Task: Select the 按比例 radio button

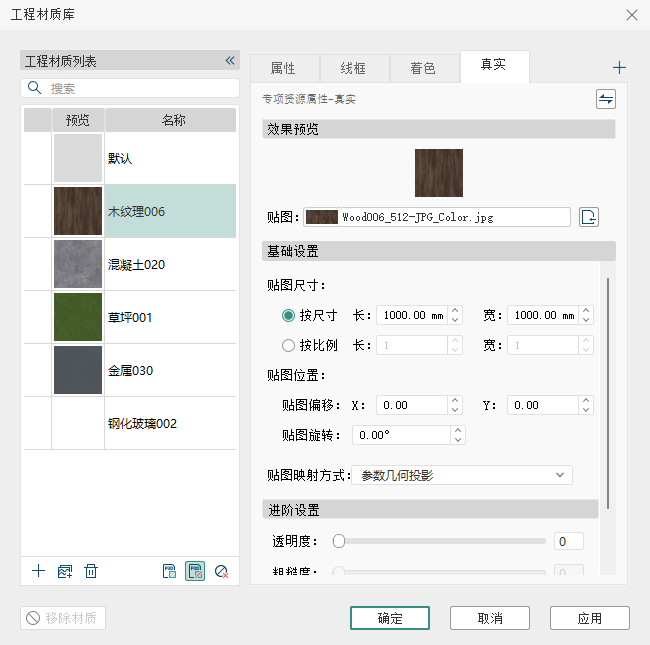Action: point(289,345)
